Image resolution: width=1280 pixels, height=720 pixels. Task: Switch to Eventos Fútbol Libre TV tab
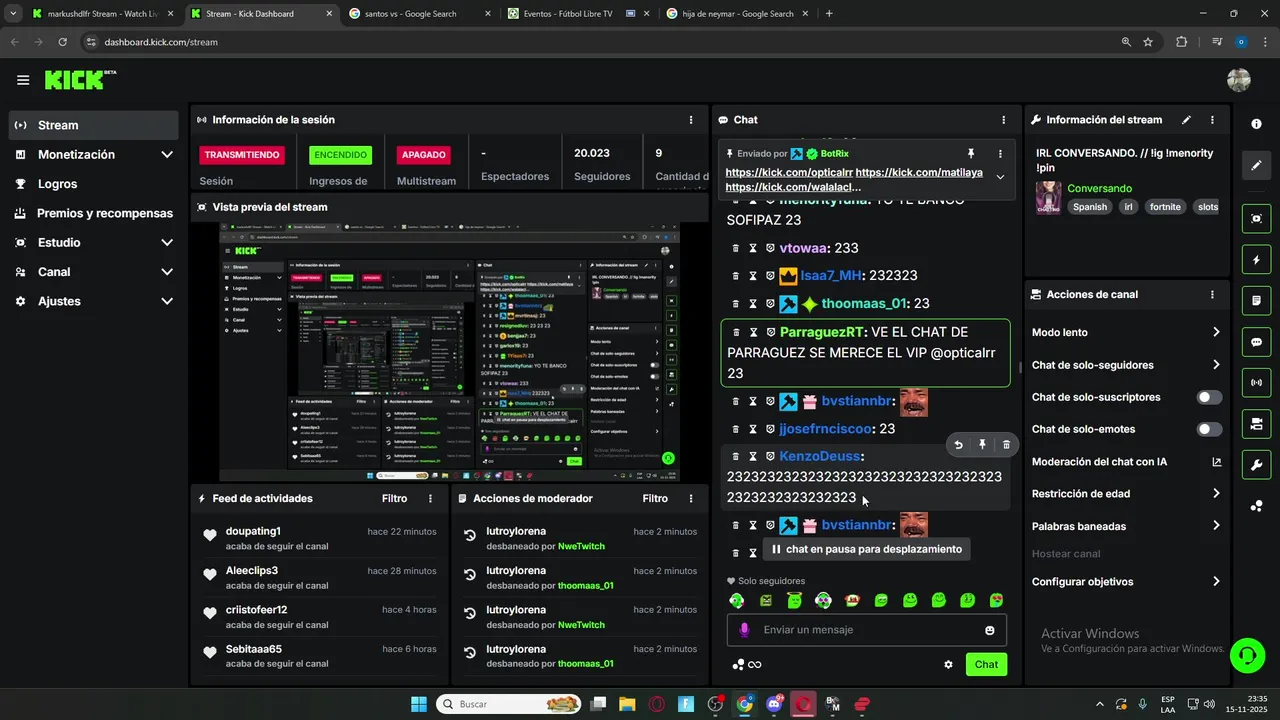tap(580, 14)
